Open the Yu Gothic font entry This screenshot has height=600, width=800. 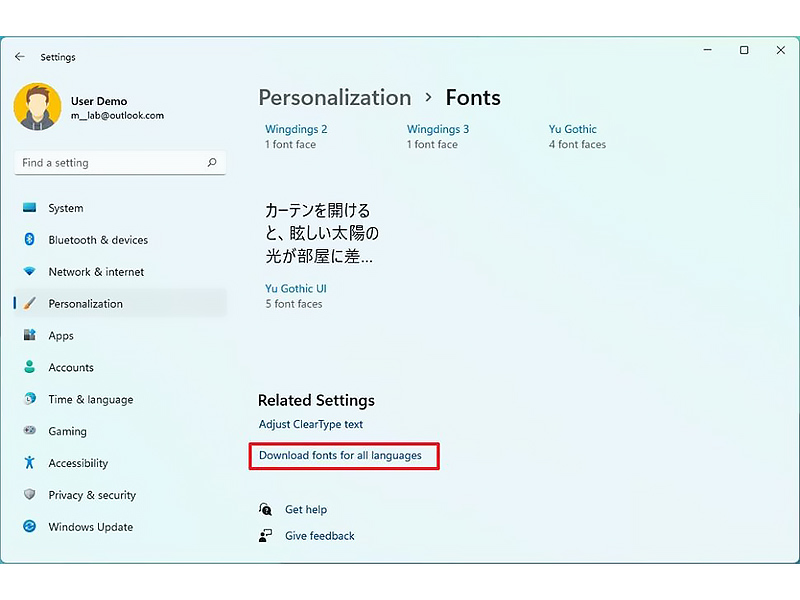click(x=572, y=129)
